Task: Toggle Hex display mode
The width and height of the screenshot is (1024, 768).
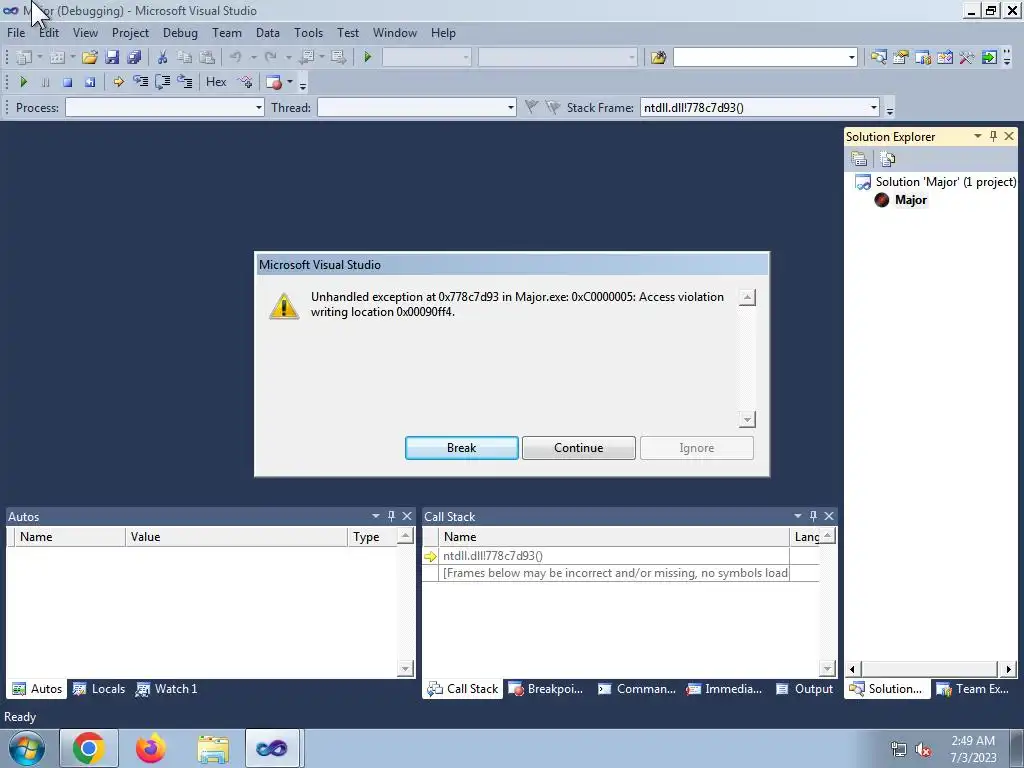Action: (x=216, y=82)
